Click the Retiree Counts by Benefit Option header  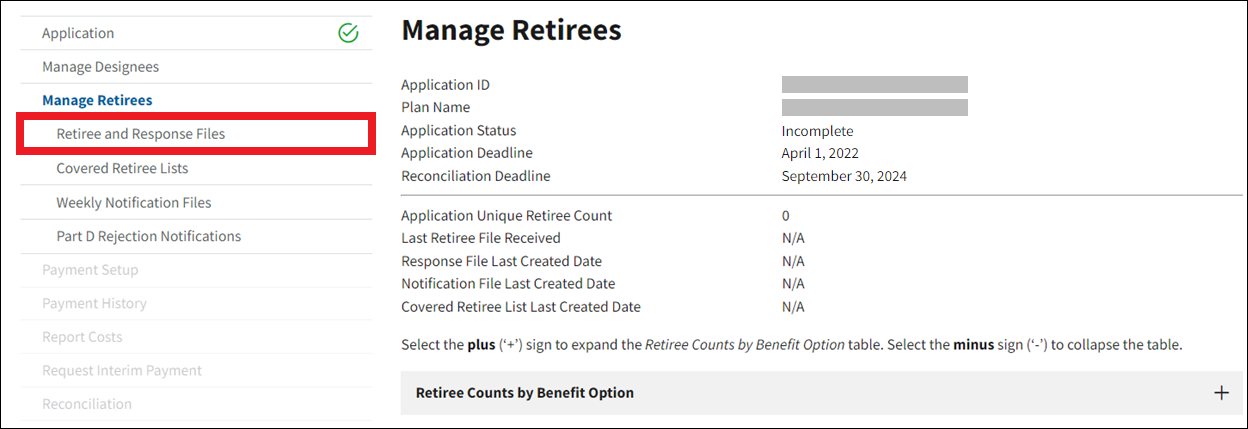pyautogui.click(x=525, y=393)
